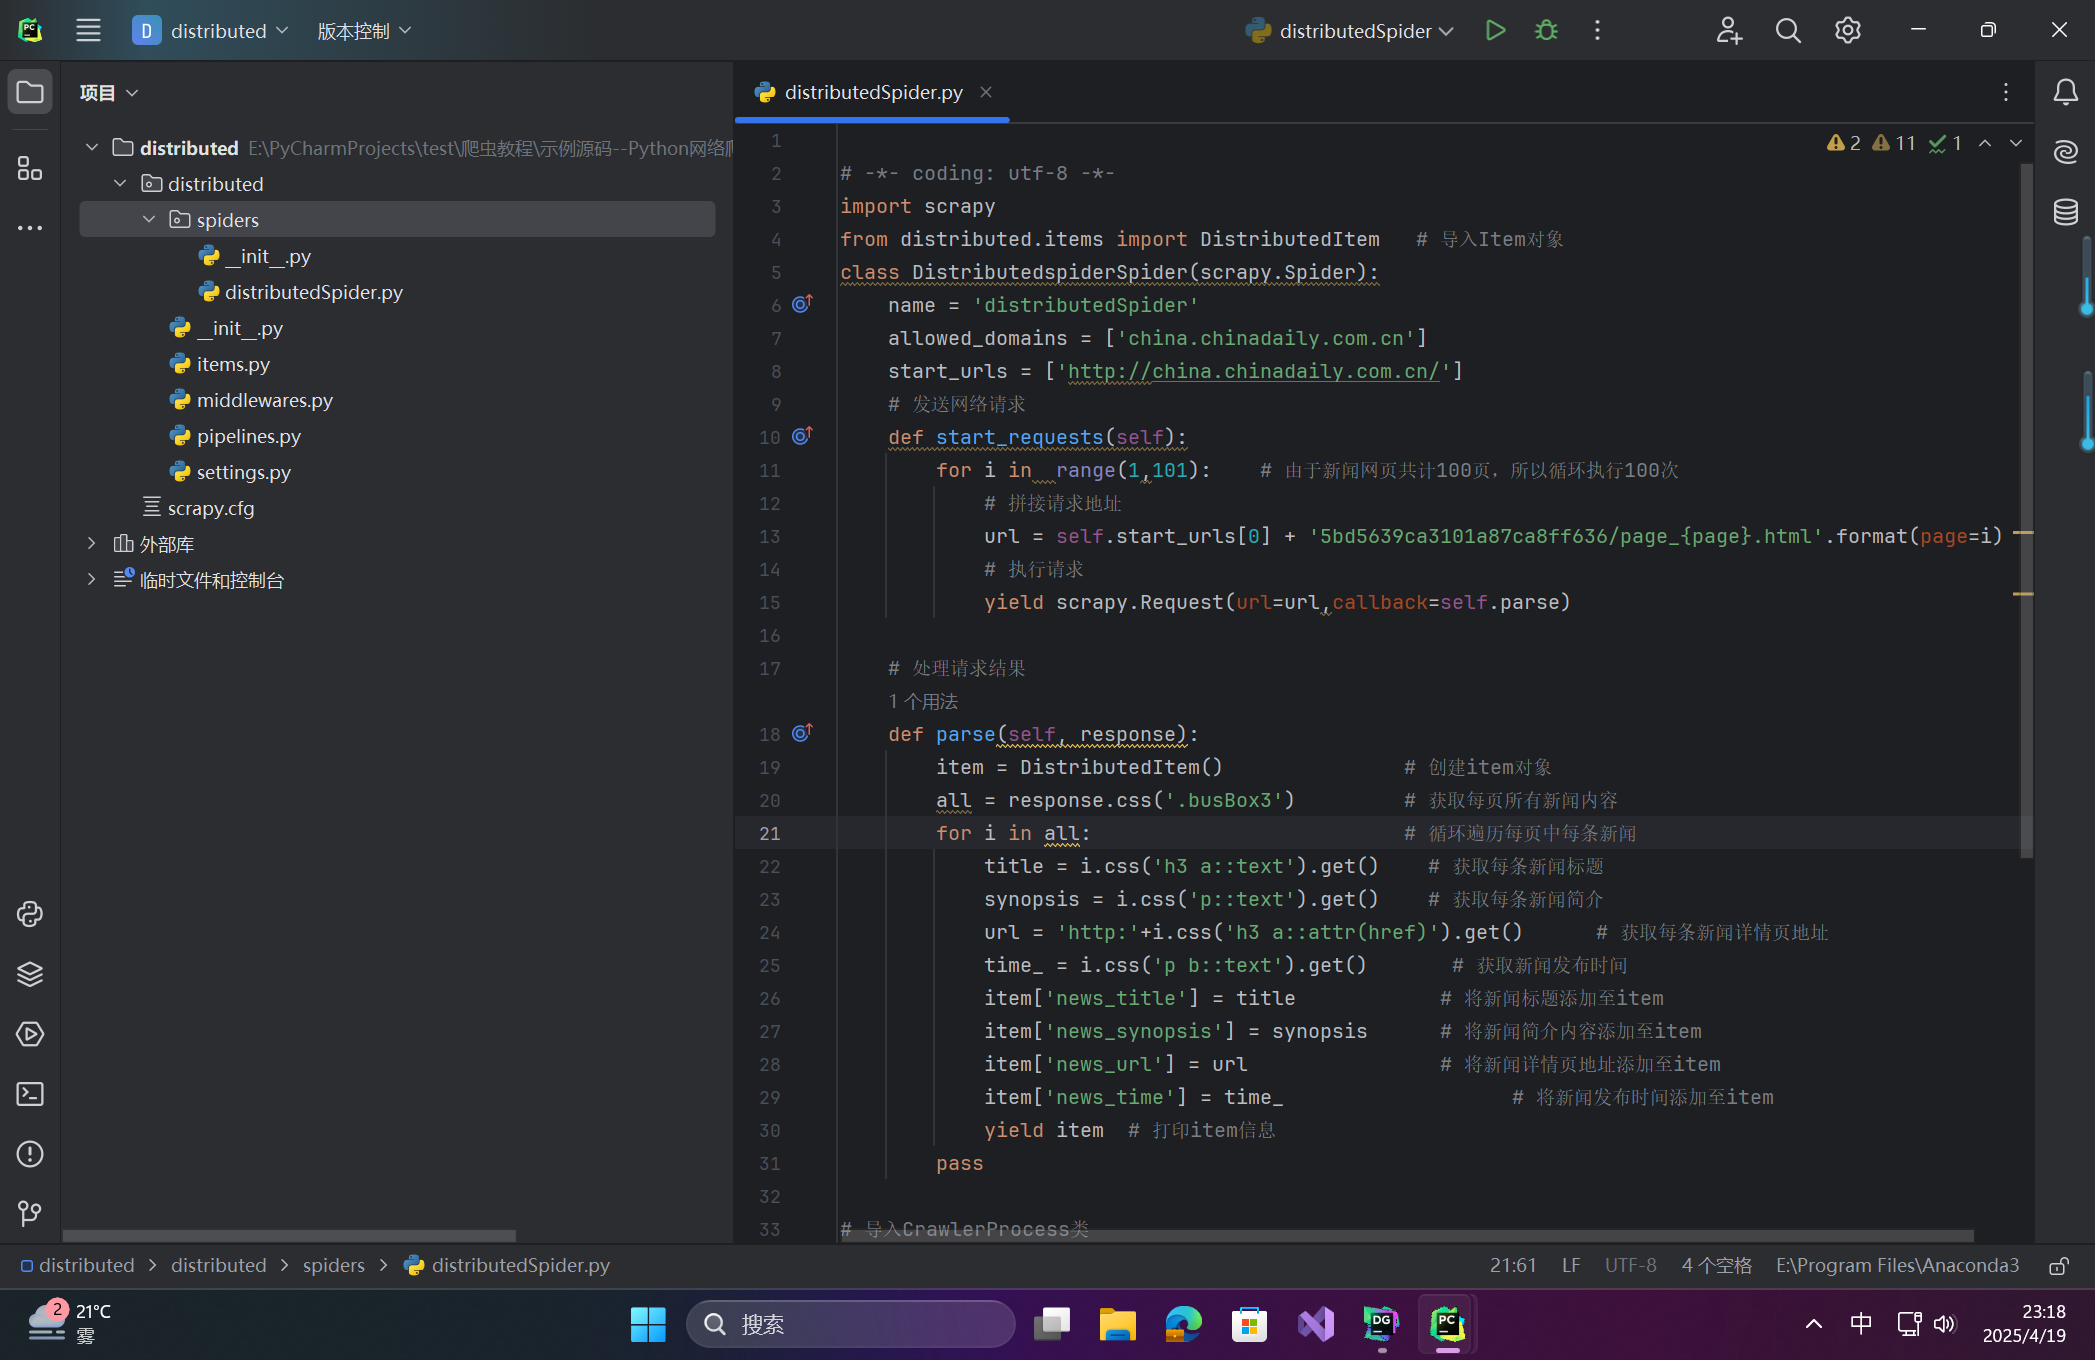Click the Windows taskbar search box
The height and width of the screenshot is (1360, 2095).
coord(850,1324)
